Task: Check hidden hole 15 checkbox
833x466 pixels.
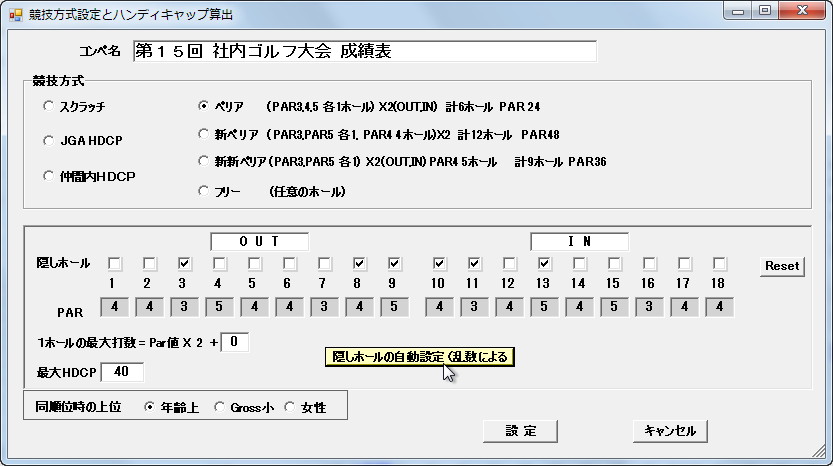Action: tap(614, 264)
